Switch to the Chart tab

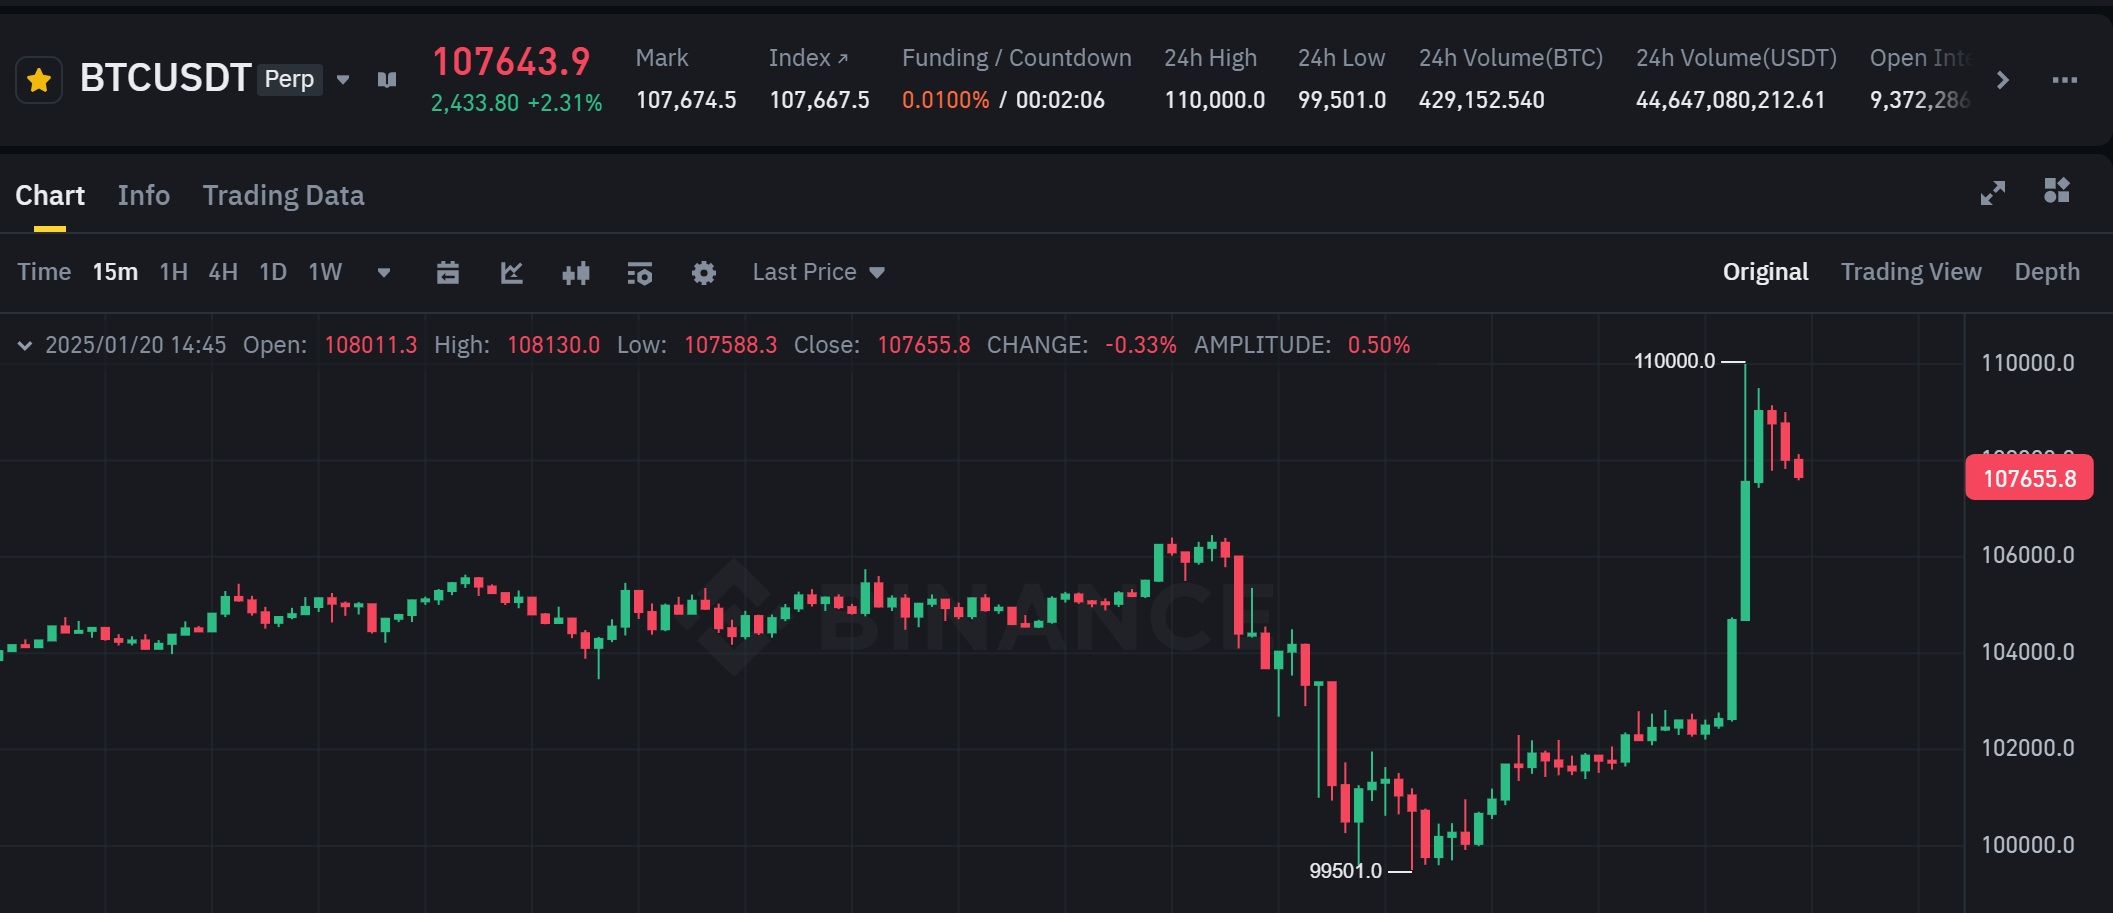click(50, 195)
